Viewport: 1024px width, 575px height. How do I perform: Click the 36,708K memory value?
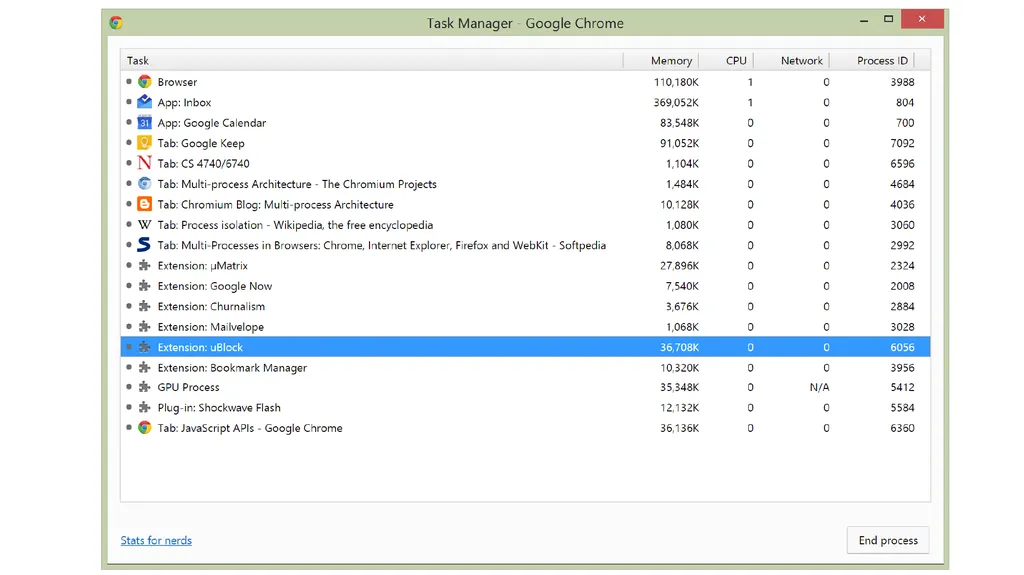click(679, 347)
